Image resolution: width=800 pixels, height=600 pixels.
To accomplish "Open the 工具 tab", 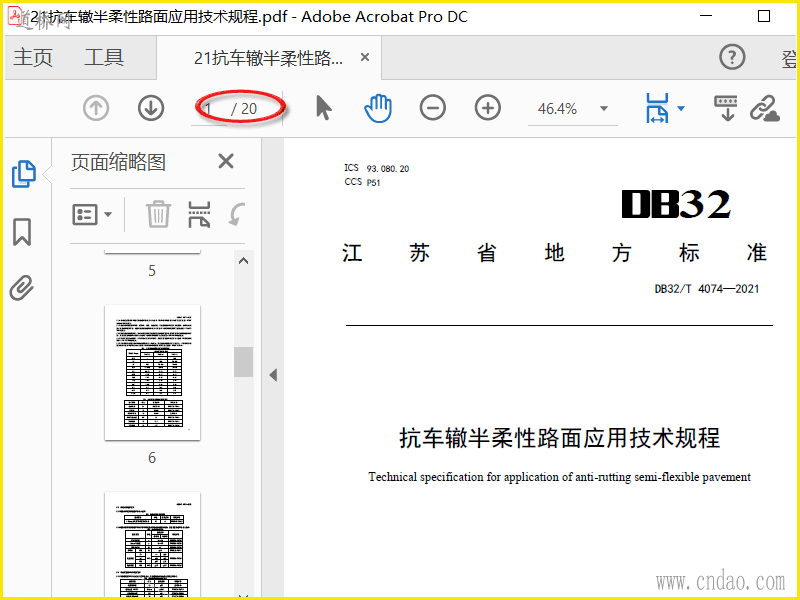I will 104,57.
